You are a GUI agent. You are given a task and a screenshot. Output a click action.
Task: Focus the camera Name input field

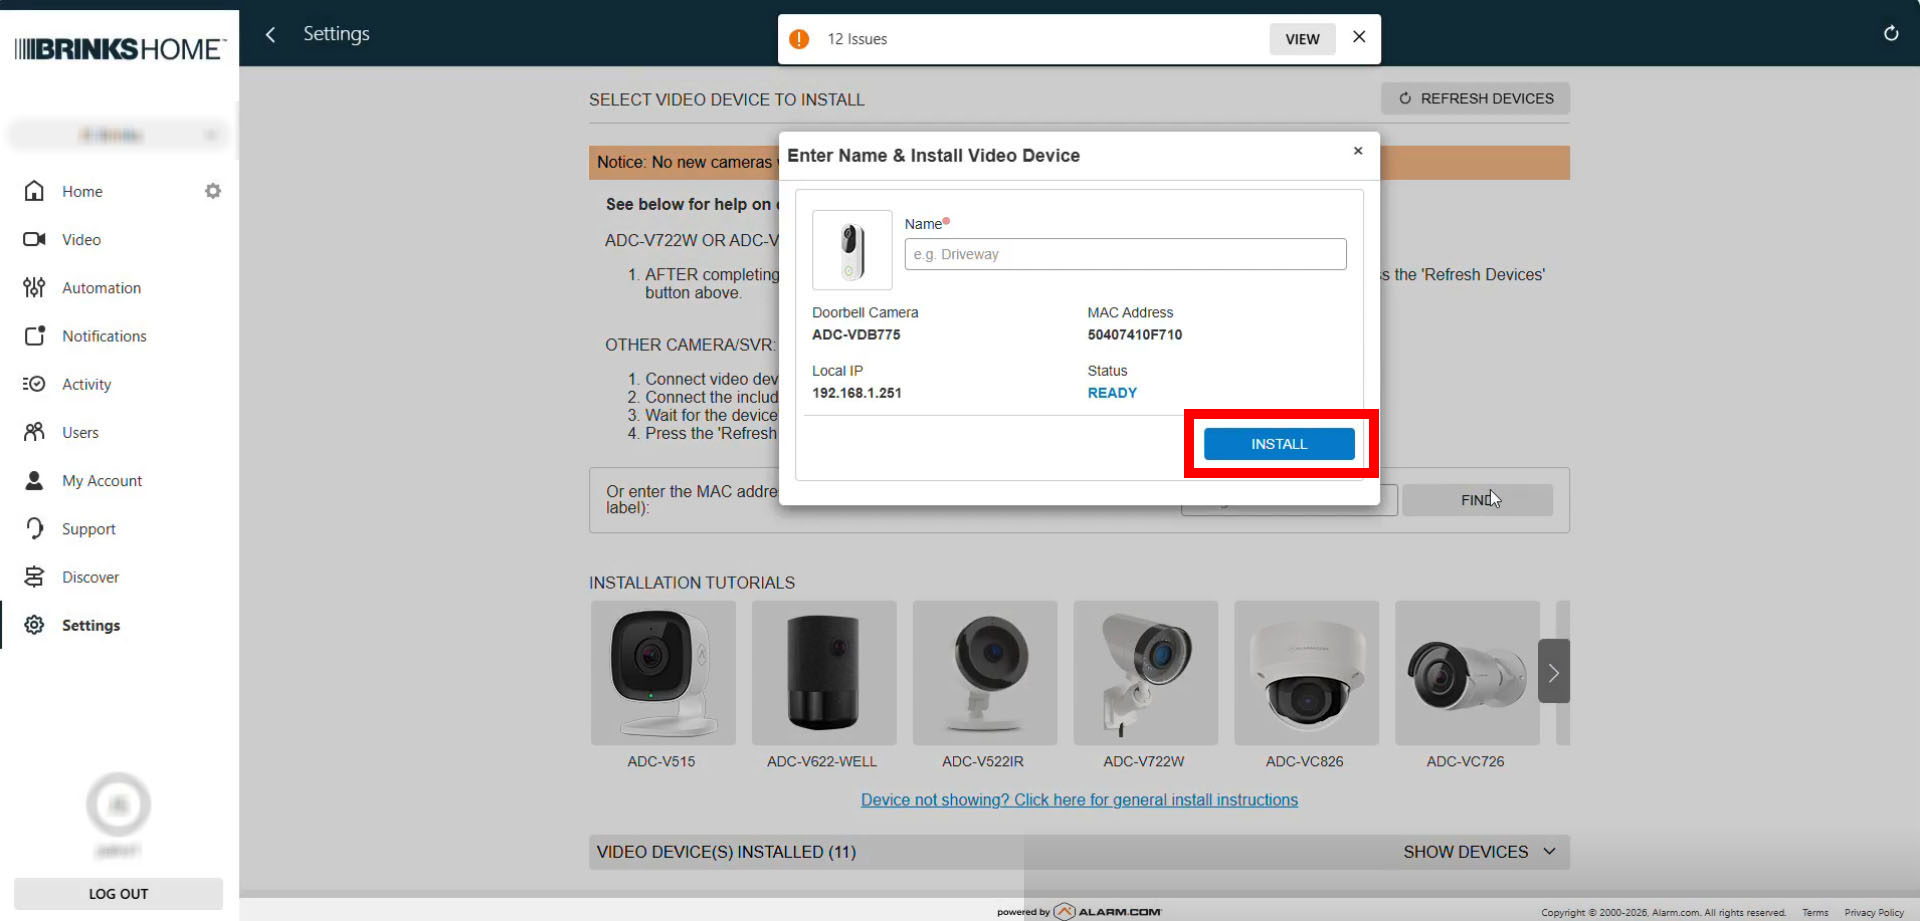point(1125,254)
